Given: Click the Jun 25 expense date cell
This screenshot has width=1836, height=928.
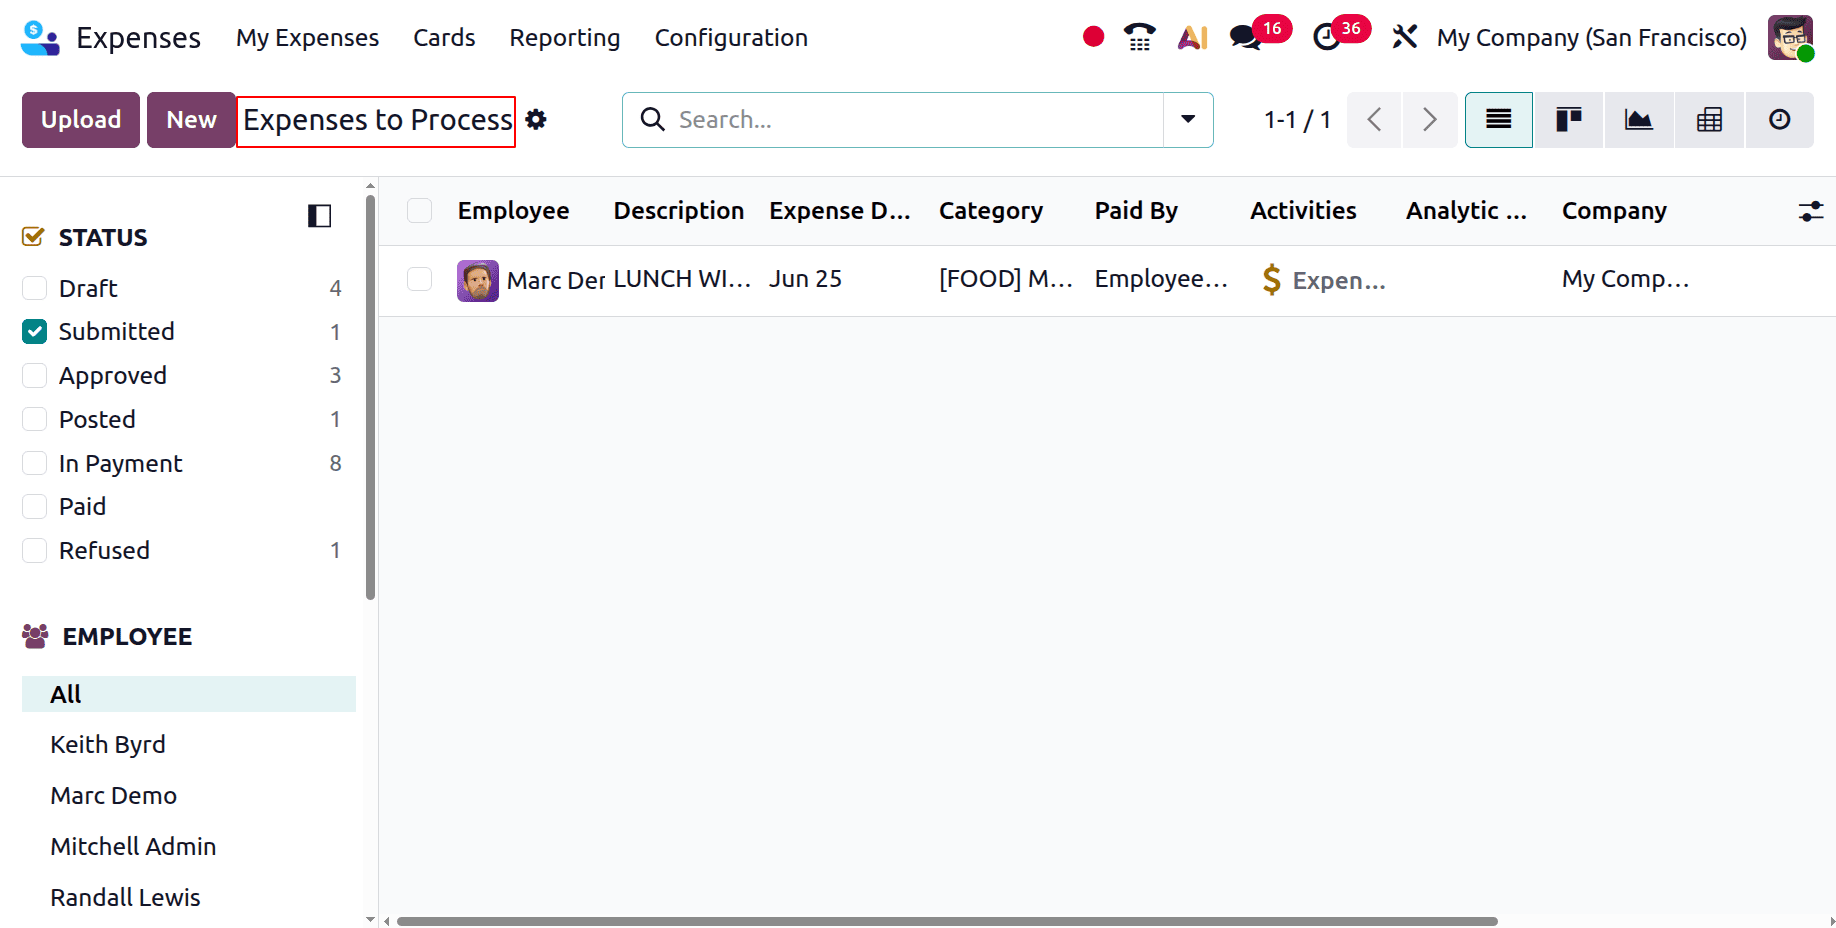Looking at the screenshot, I should click(x=805, y=279).
